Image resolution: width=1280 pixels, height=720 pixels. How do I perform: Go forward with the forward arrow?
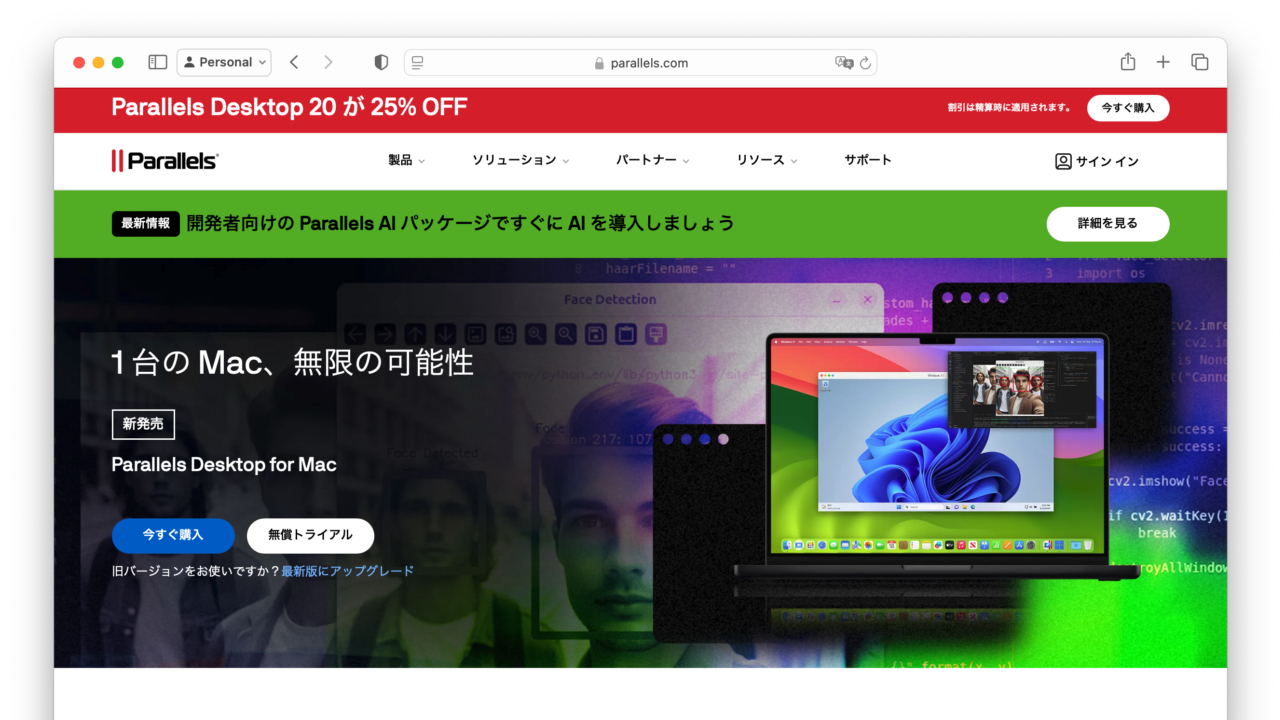pos(328,62)
